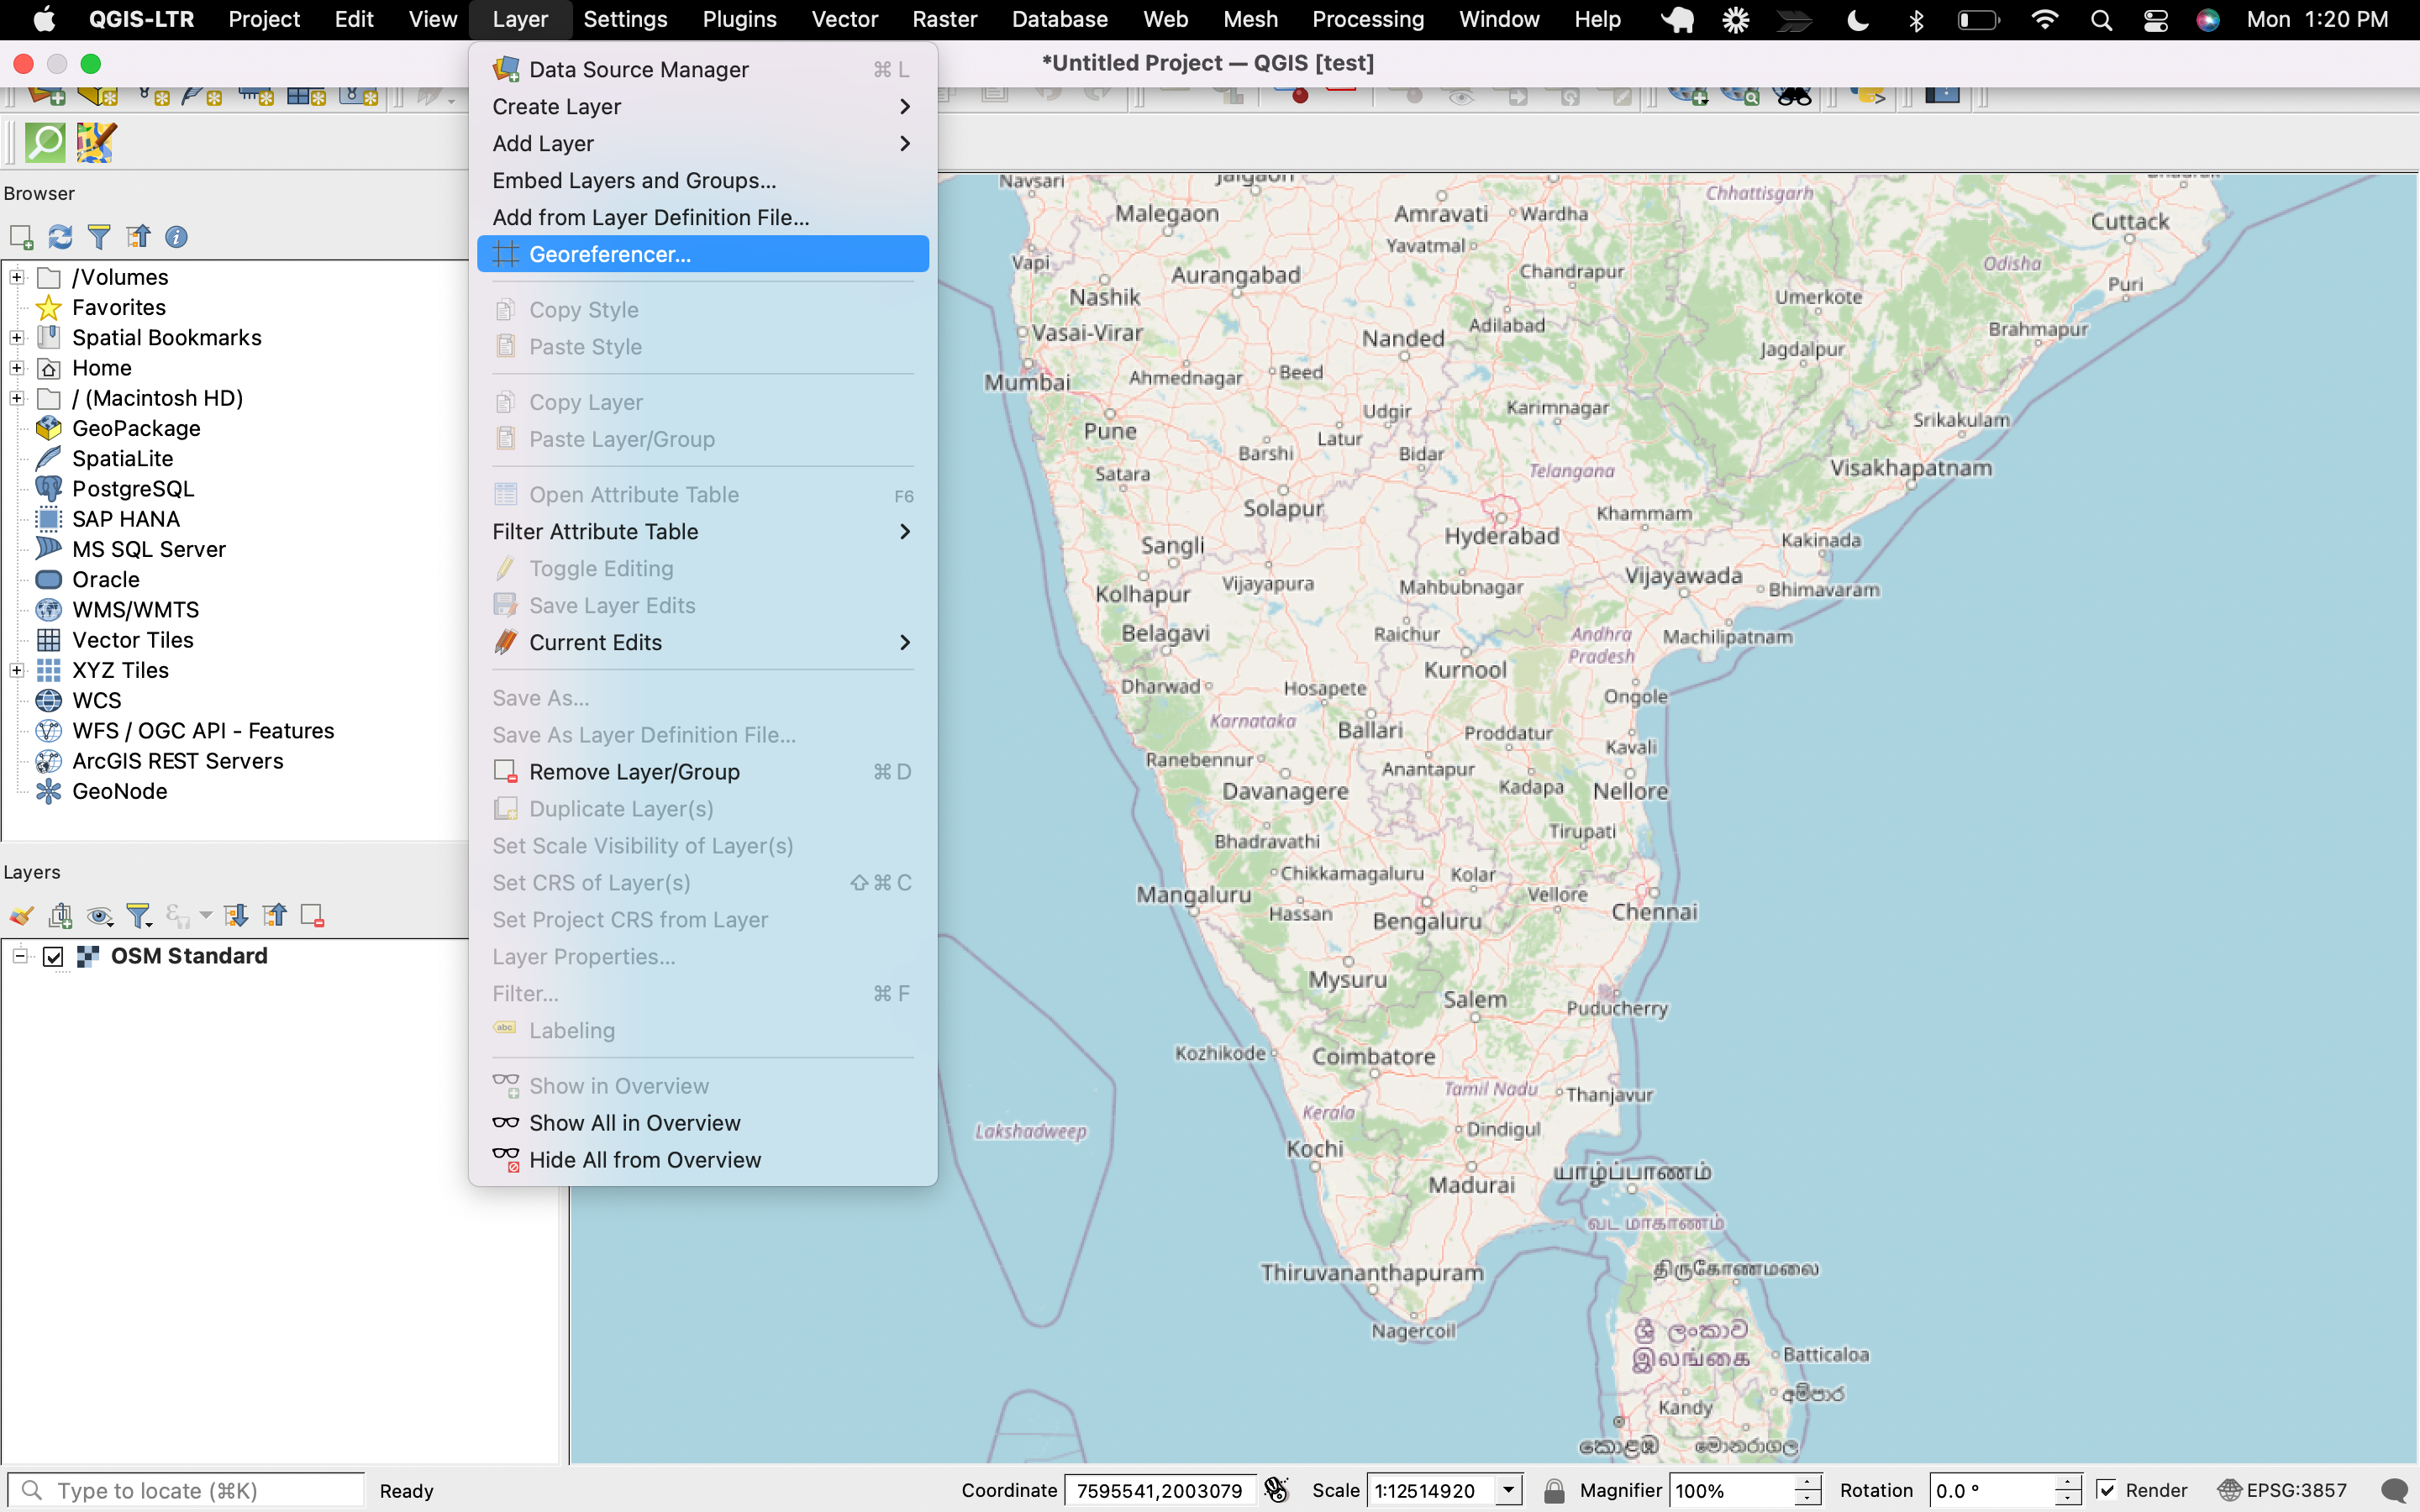Toggle mouse extents display icon in status bar
The width and height of the screenshot is (2420, 1512).
[x=1276, y=1490]
